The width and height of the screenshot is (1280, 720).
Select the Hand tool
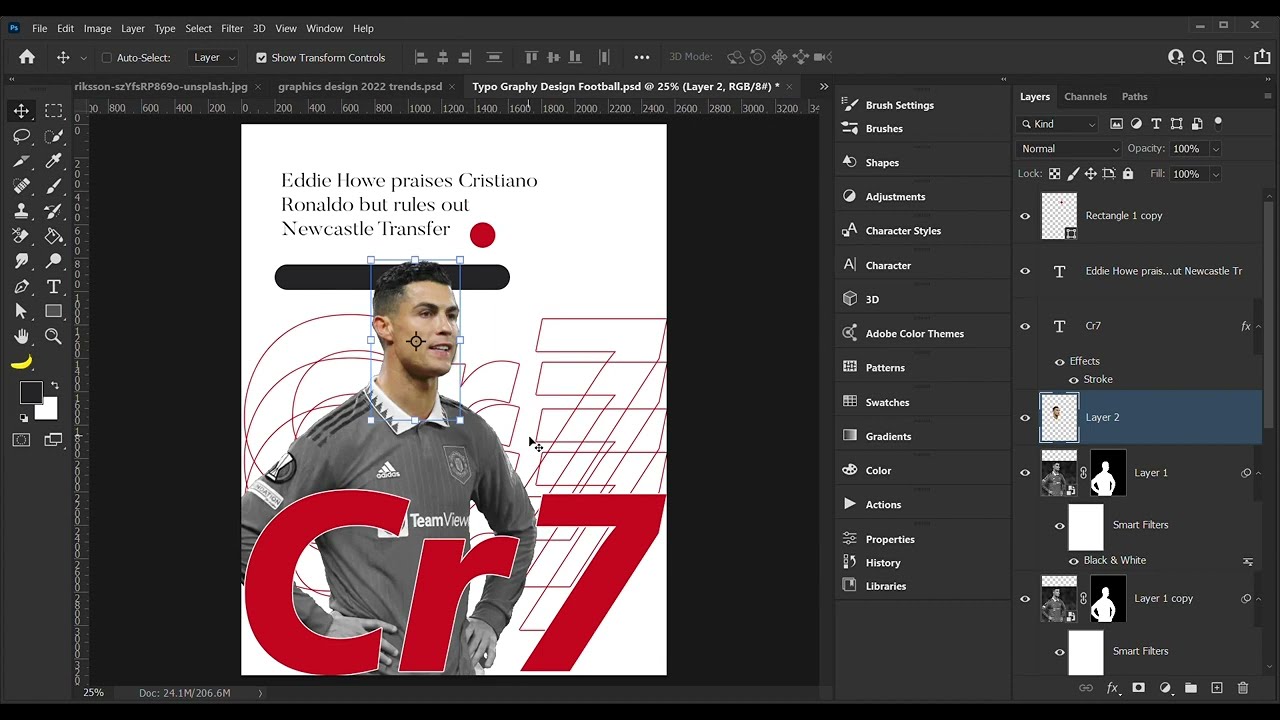point(21,336)
